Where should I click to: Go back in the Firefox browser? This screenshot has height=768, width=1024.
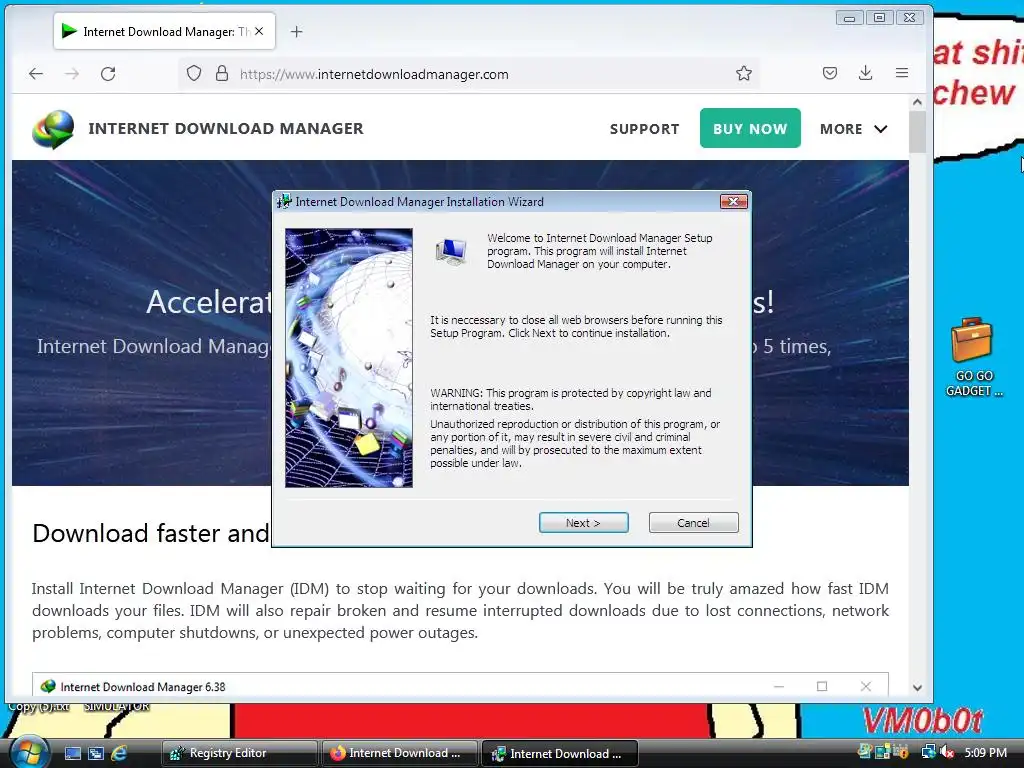pyautogui.click(x=36, y=74)
